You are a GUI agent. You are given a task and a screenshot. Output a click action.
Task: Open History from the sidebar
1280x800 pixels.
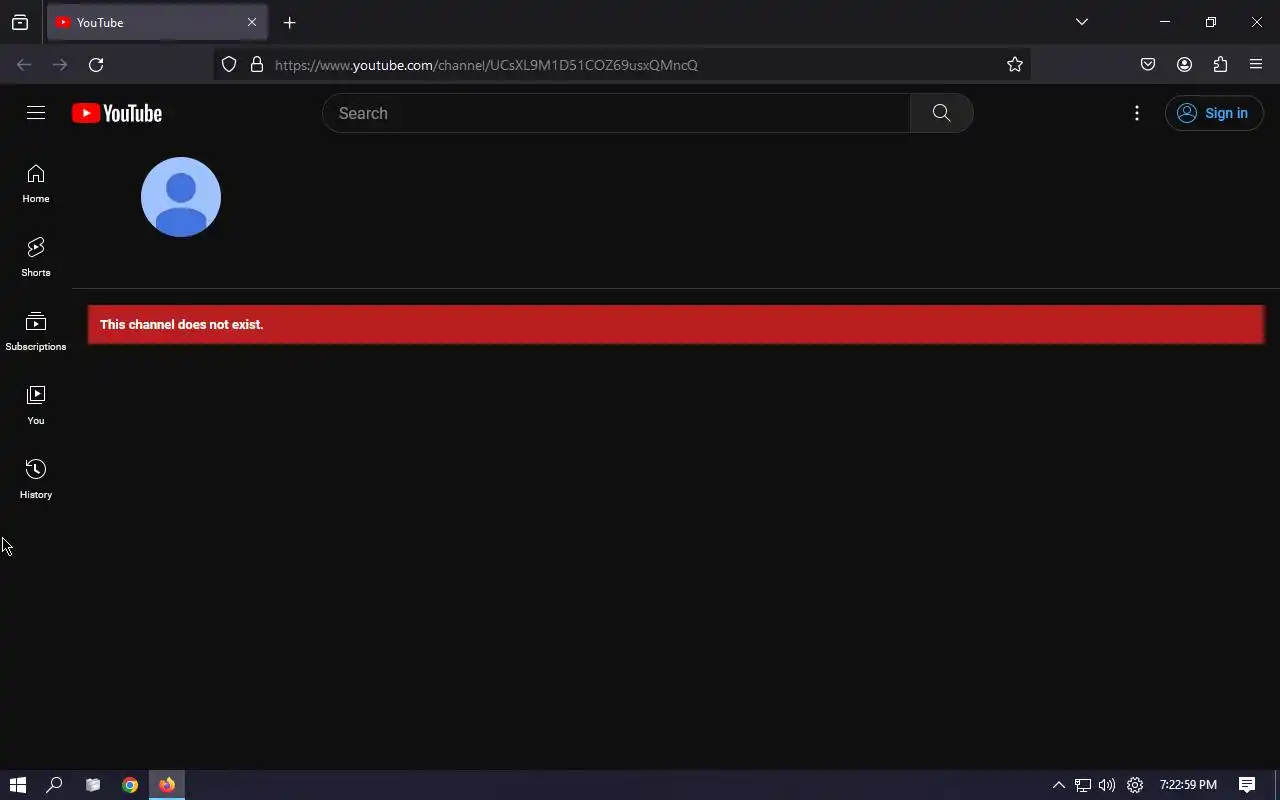click(36, 480)
